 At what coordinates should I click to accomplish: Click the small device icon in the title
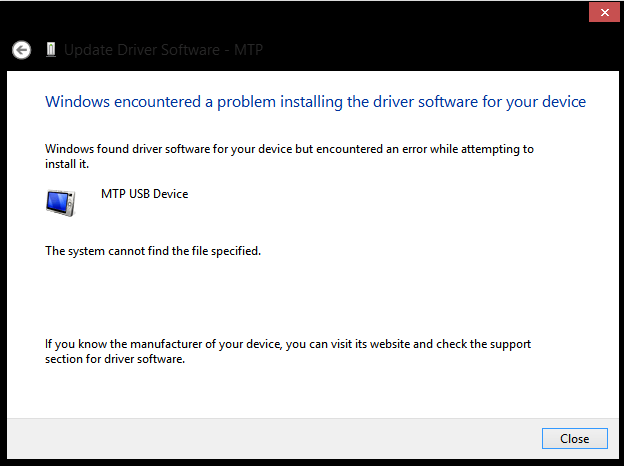point(48,49)
